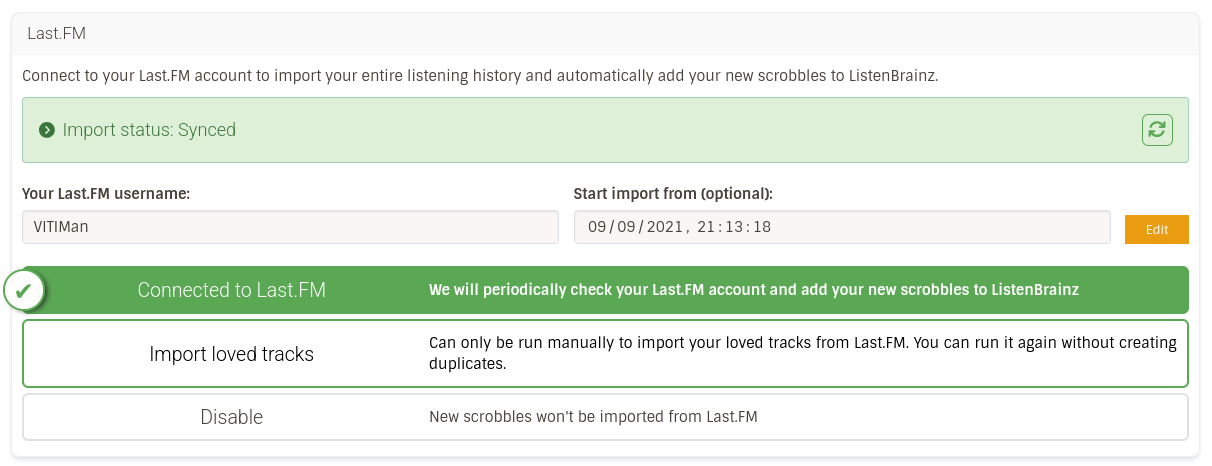Expand the Import status: Synced details
The image size is (1212, 466).
click(149, 130)
